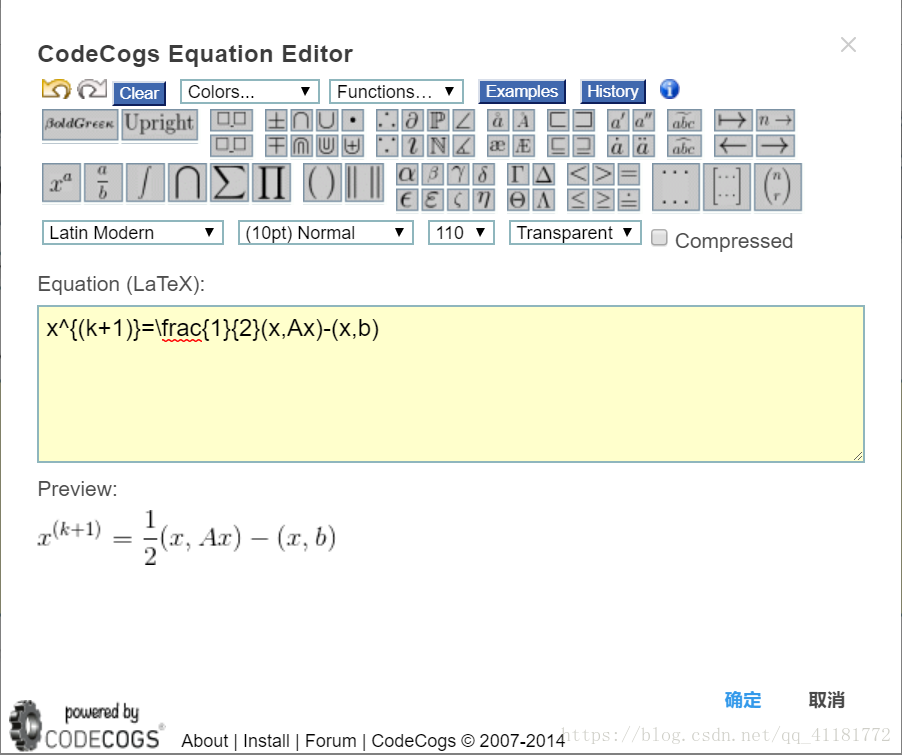902x755 pixels.
Task: Insert binomial (n r) template
Action: (x=777, y=187)
